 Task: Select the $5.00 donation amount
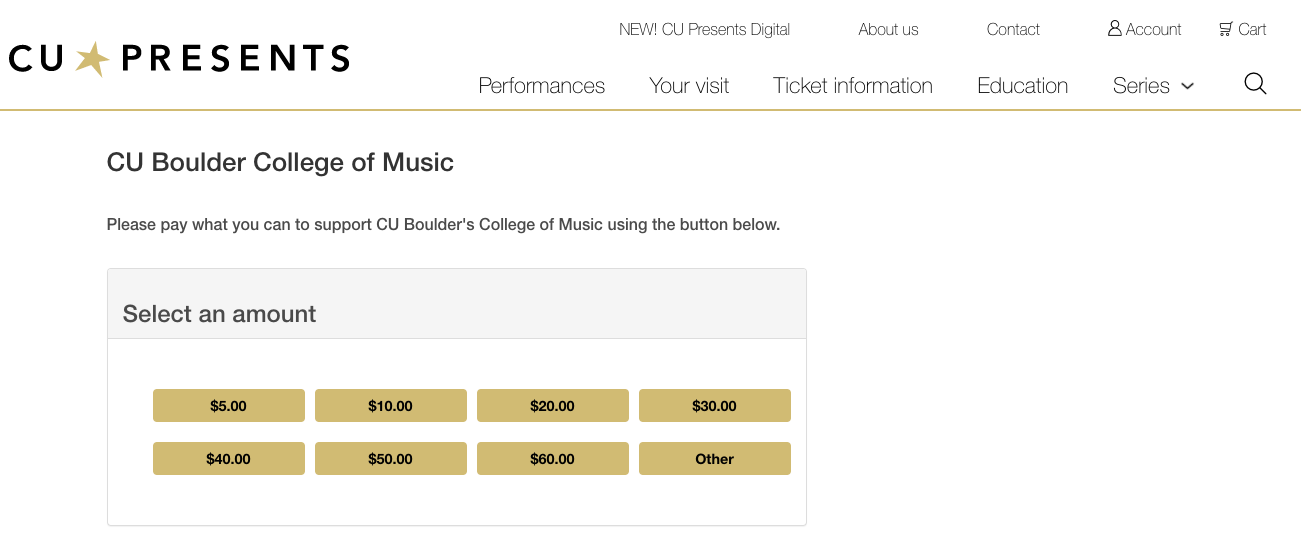tap(229, 406)
